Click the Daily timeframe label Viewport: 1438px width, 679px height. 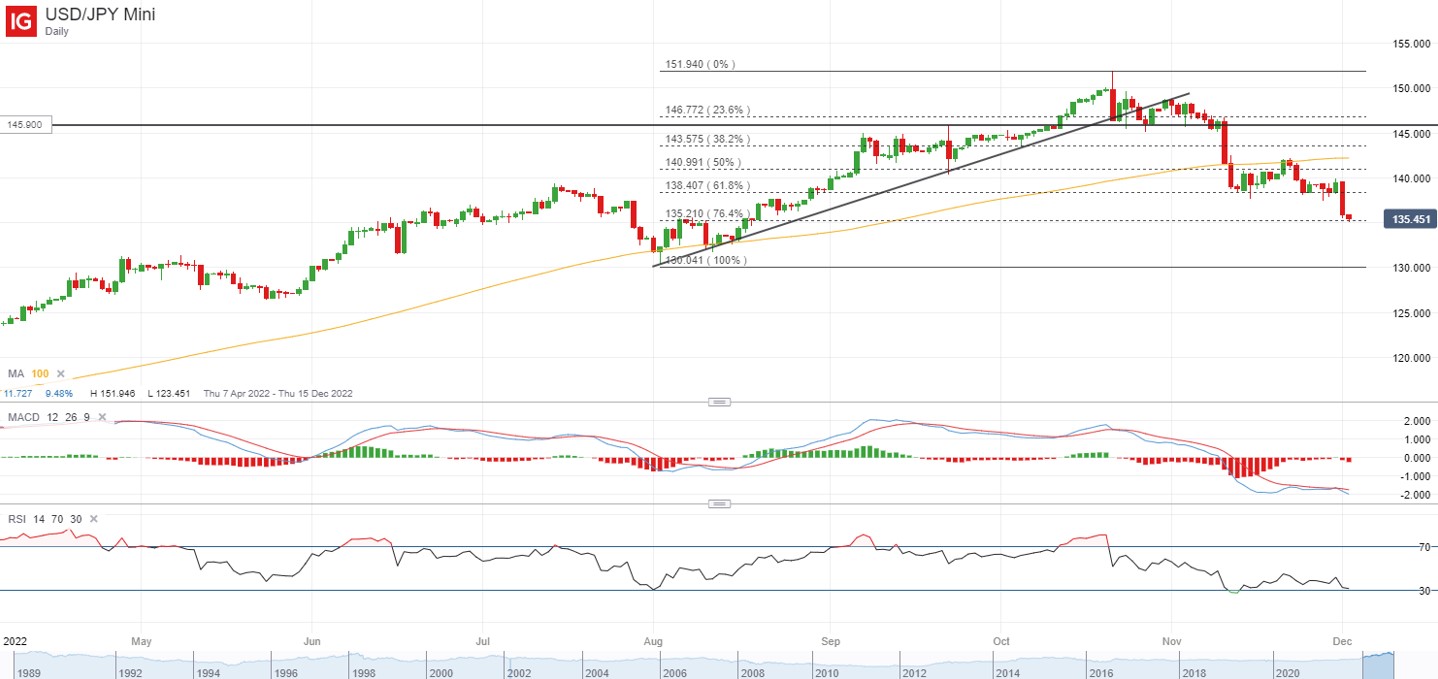click(59, 31)
